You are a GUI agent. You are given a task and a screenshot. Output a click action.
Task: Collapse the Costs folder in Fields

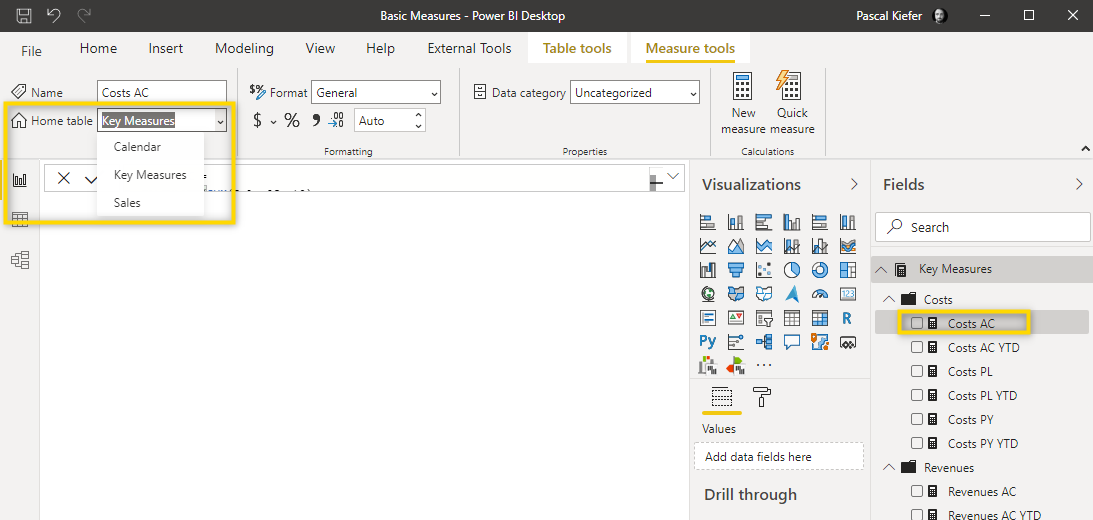(889, 299)
